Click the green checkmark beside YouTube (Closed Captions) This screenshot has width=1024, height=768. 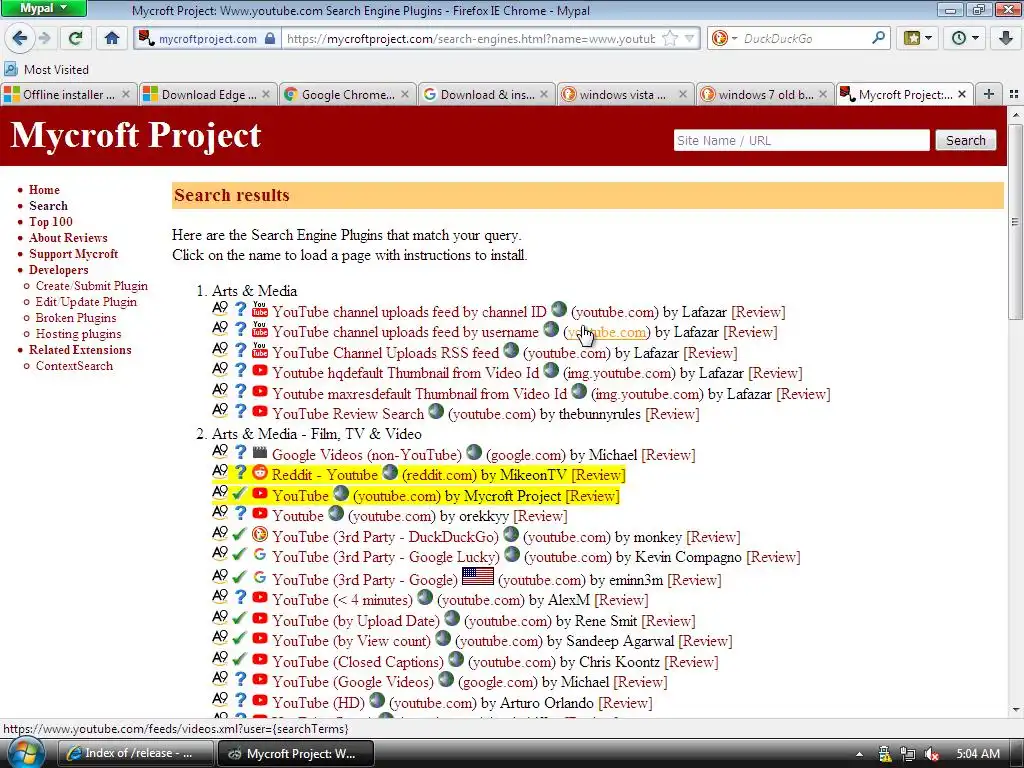(x=240, y=659)
